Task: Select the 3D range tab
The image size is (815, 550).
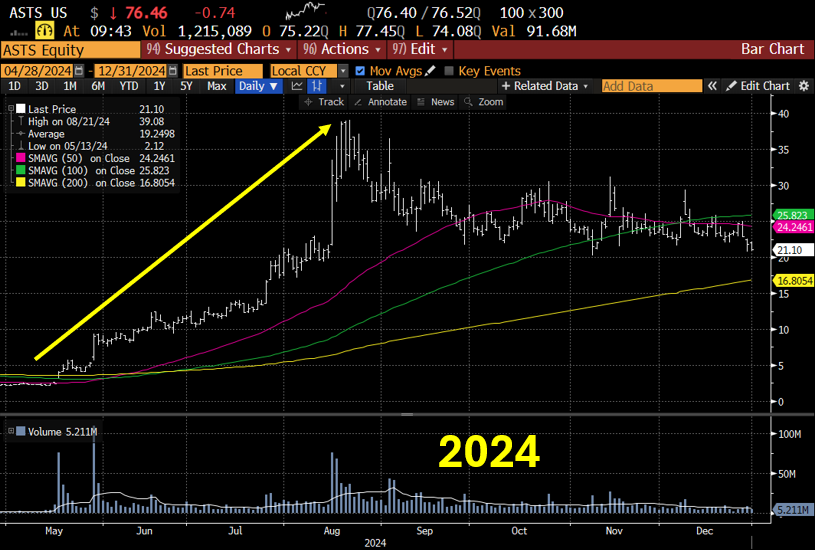Action: pos(42,86)
